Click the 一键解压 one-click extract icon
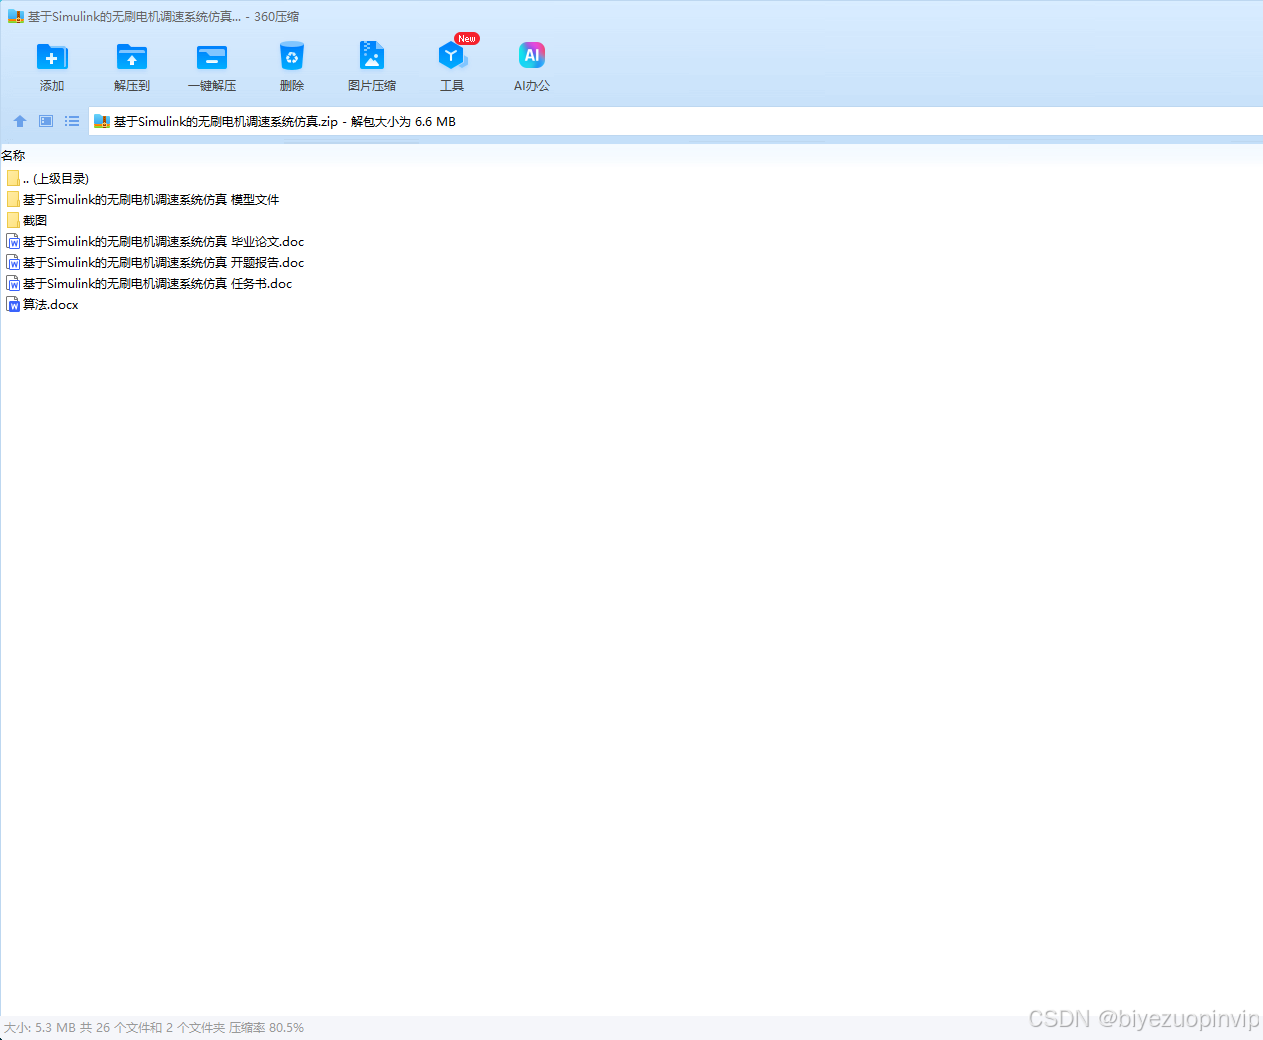The height and width of the screenshot is (1040, 1263). click(212, 57)
